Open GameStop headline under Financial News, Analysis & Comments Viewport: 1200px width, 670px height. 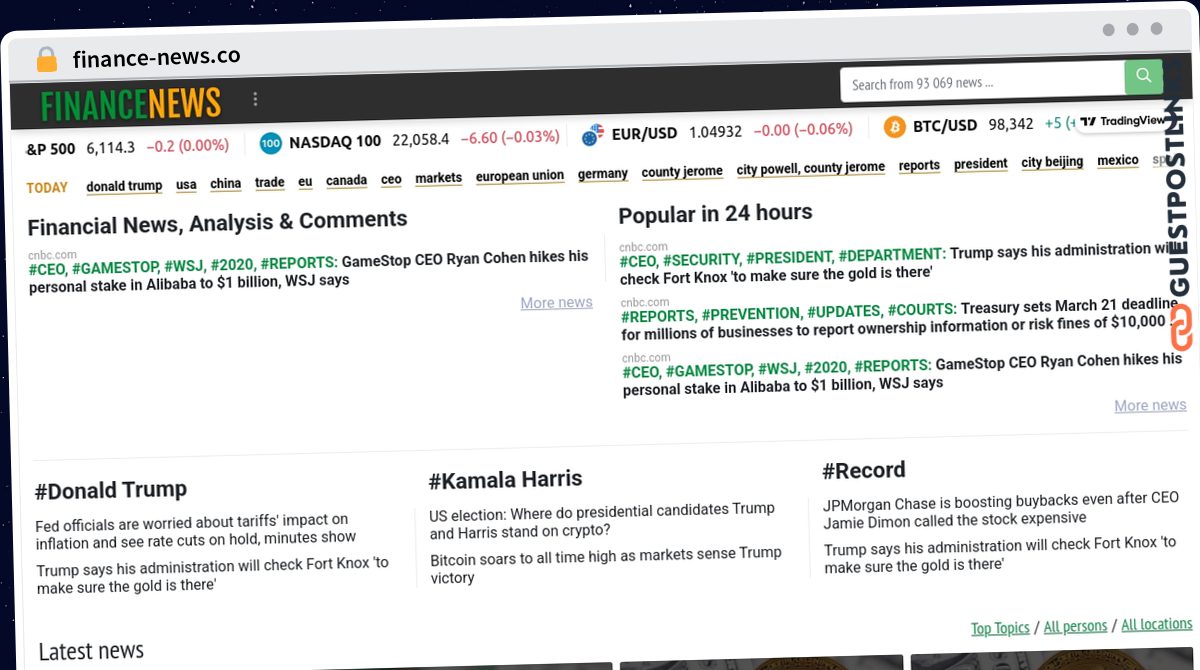309,271
